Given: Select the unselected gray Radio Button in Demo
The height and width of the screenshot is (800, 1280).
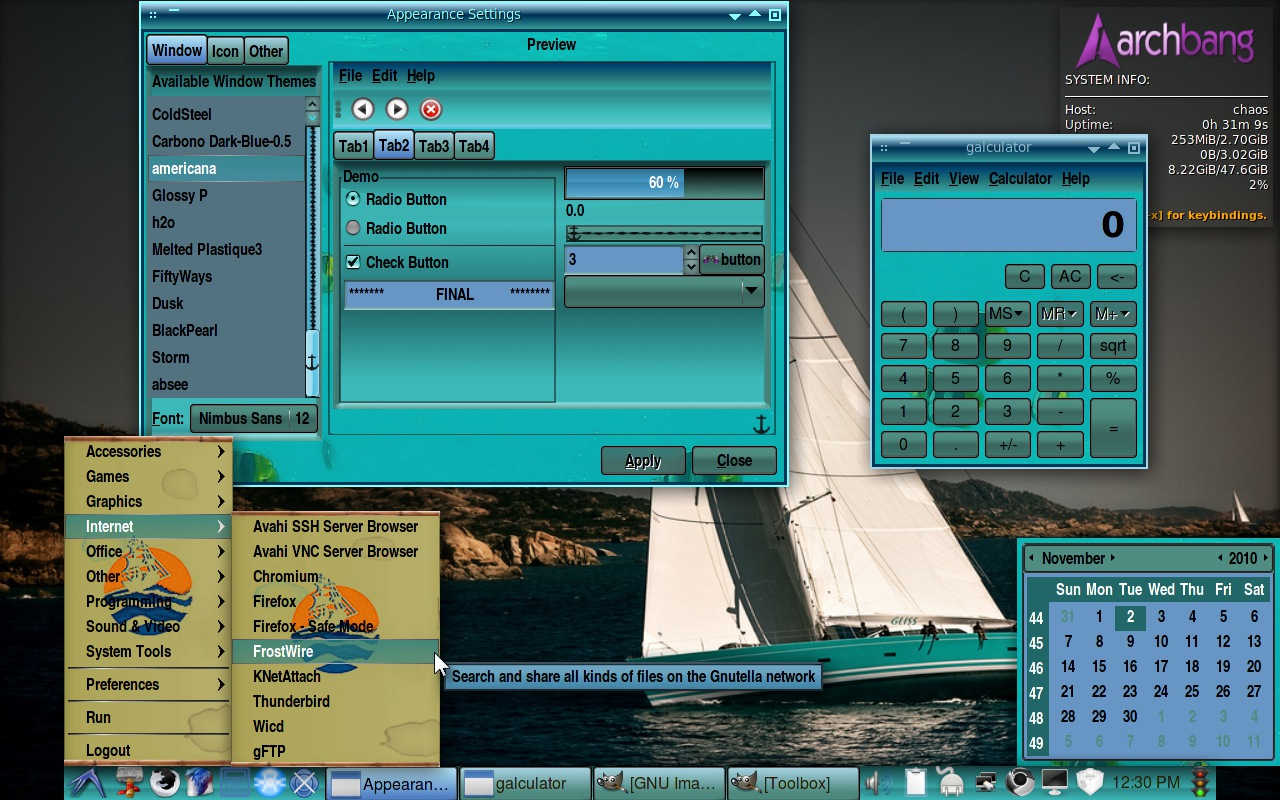Looking at the screenshot, I should click(353, 228).
